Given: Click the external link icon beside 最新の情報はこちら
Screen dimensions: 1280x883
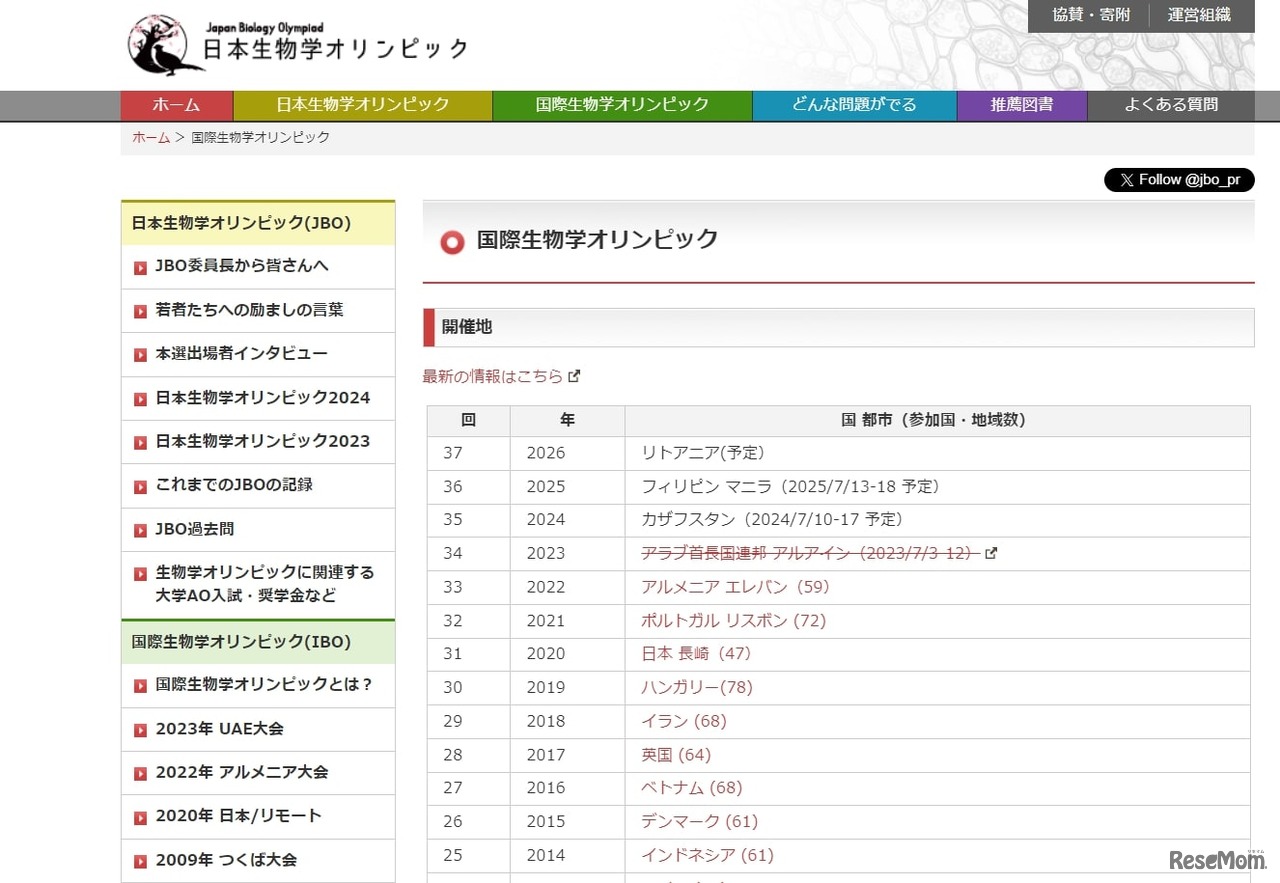Looking at the screenshot, I should tap(574, 376).
